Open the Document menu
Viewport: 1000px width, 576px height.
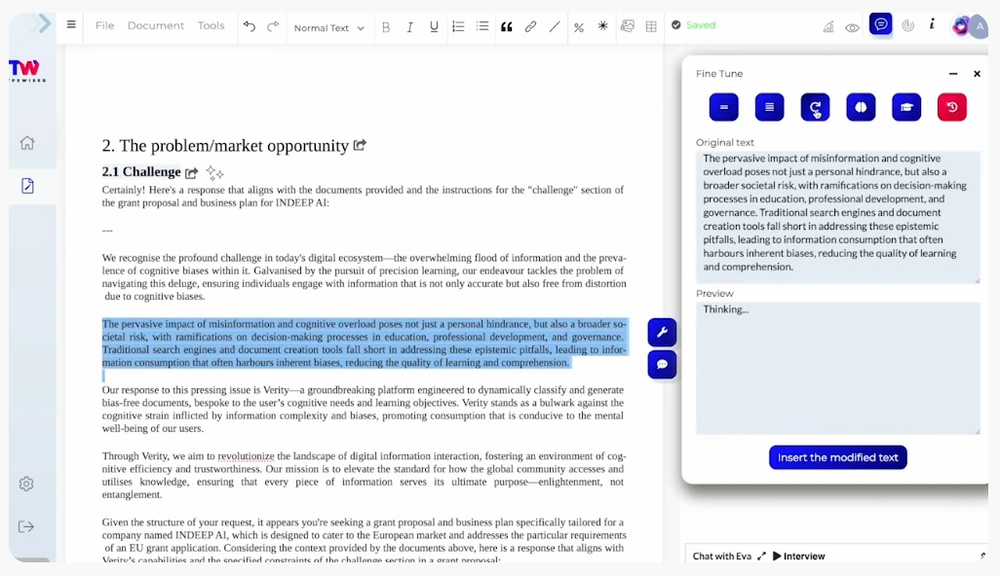156,26
